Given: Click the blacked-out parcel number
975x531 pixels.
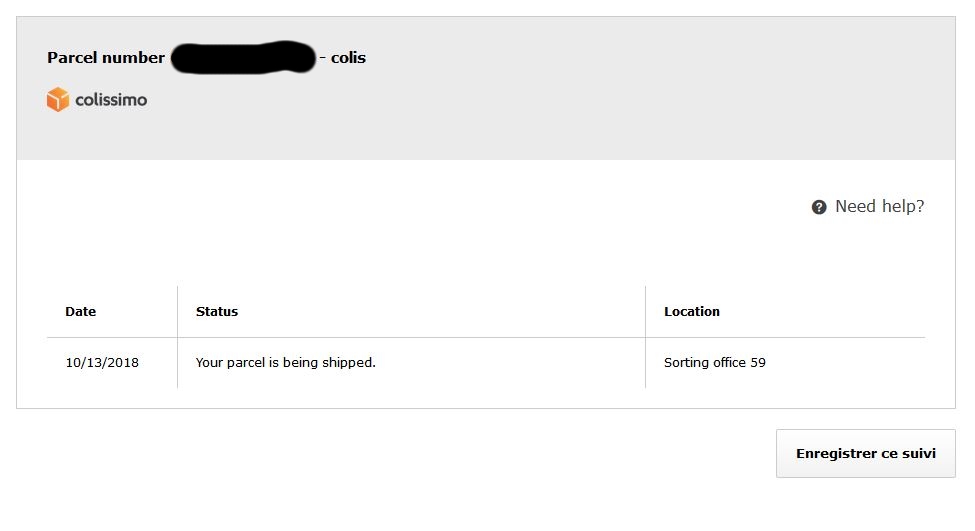Looking at the screenshot, I should tap(243, 58).
